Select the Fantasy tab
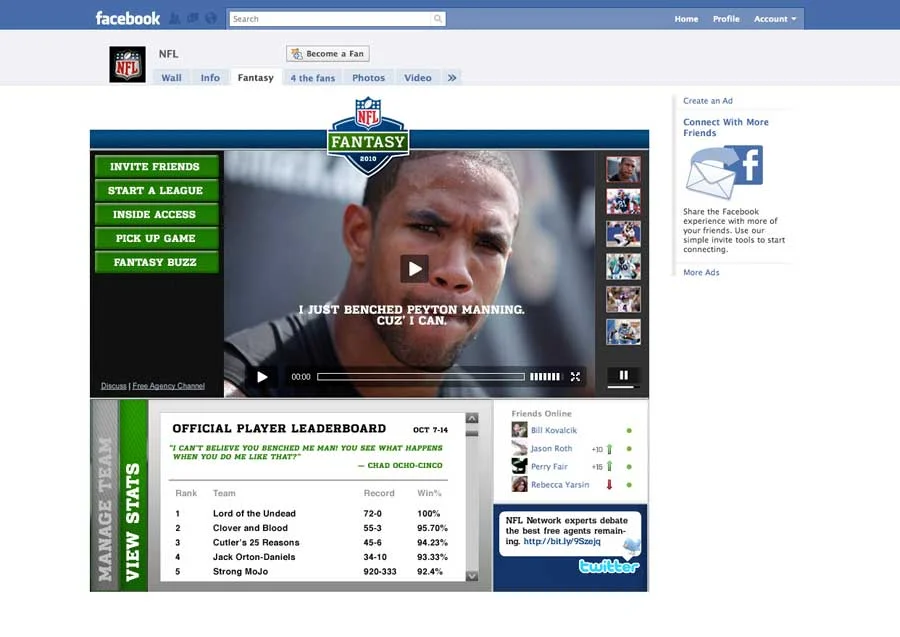The image size is (900, 637). pyautogui.click(x=255, y=77)
